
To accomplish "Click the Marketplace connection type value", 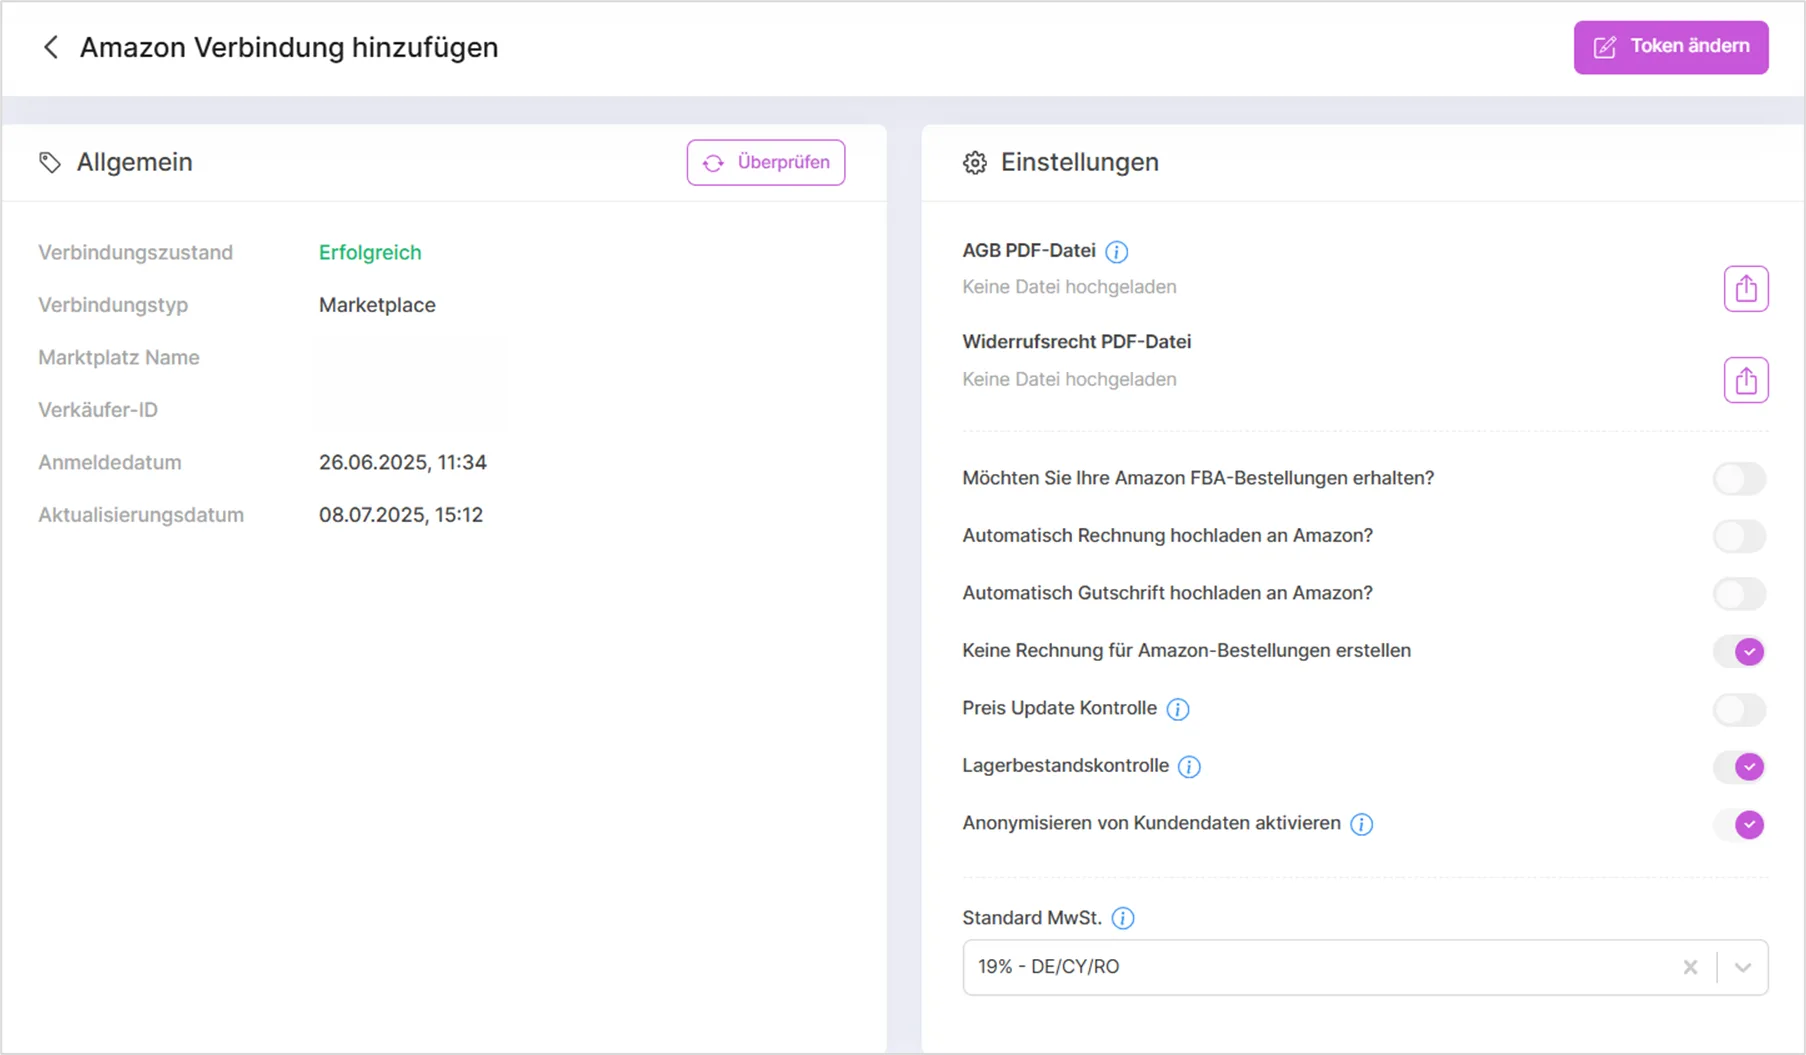I will click(x=377, y=305).
